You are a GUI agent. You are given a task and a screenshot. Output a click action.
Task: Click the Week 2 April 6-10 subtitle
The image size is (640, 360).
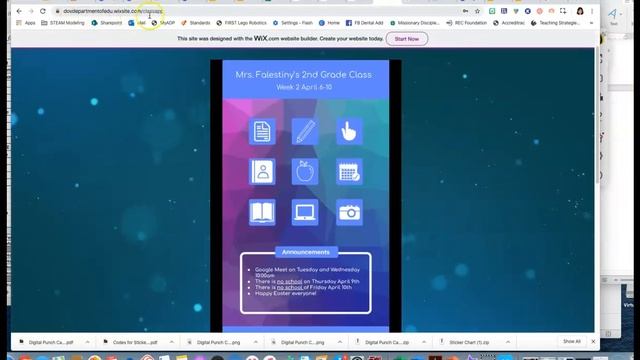[304, 87]
